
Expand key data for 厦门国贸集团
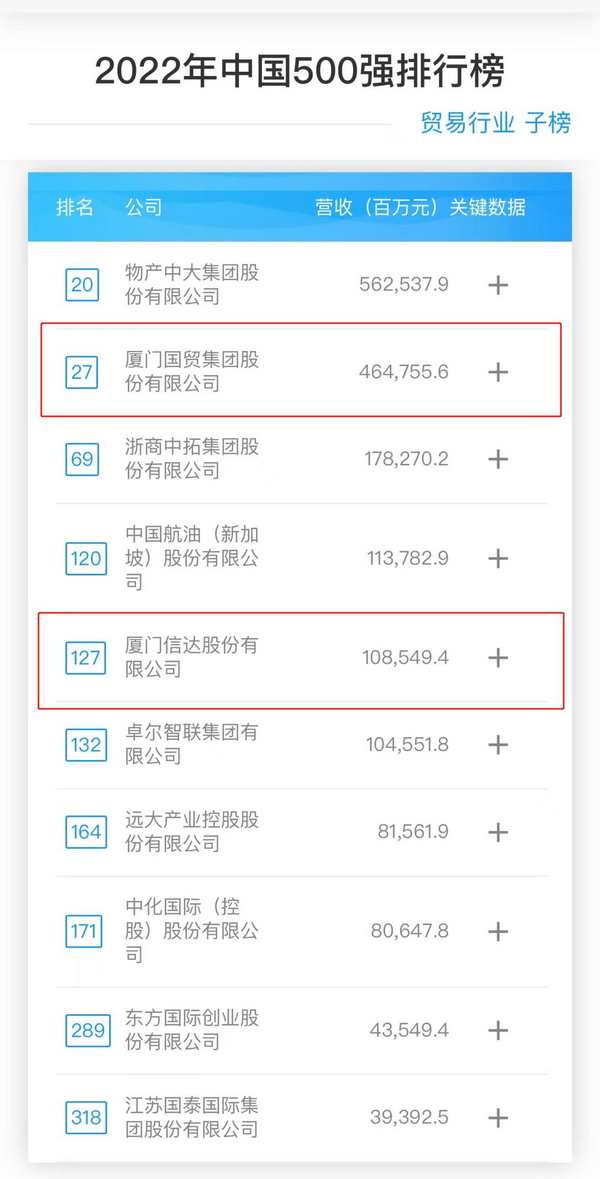(x=497, y=372)
